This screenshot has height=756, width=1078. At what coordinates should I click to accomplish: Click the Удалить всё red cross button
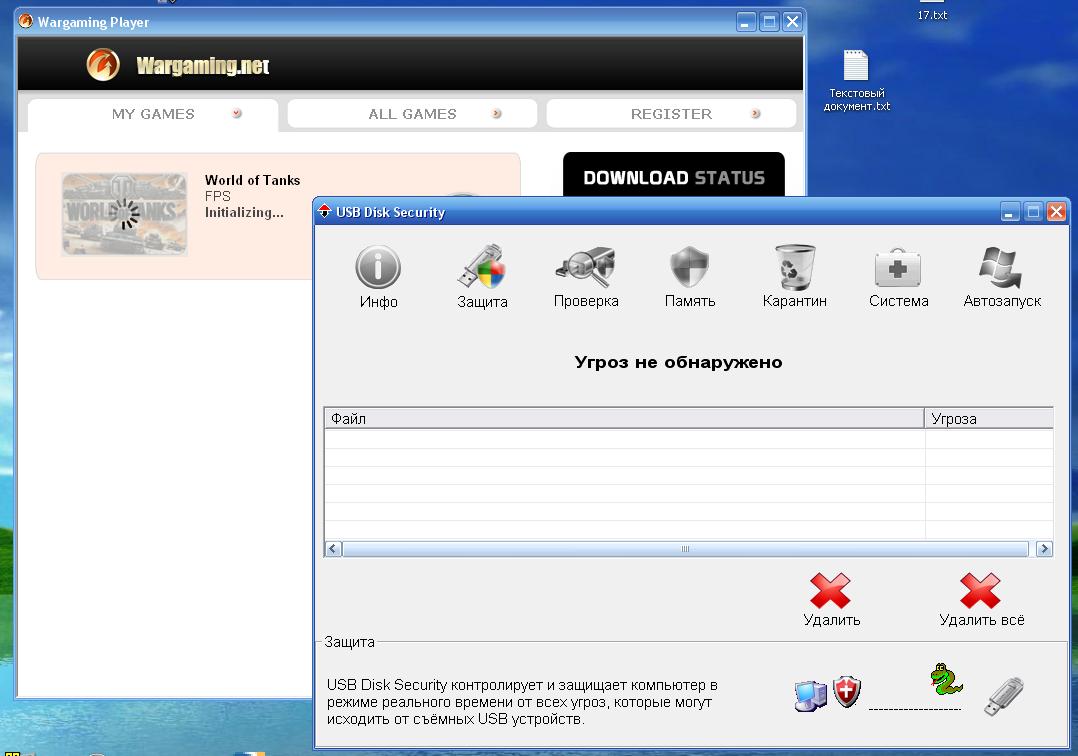[x=981, y=599]
